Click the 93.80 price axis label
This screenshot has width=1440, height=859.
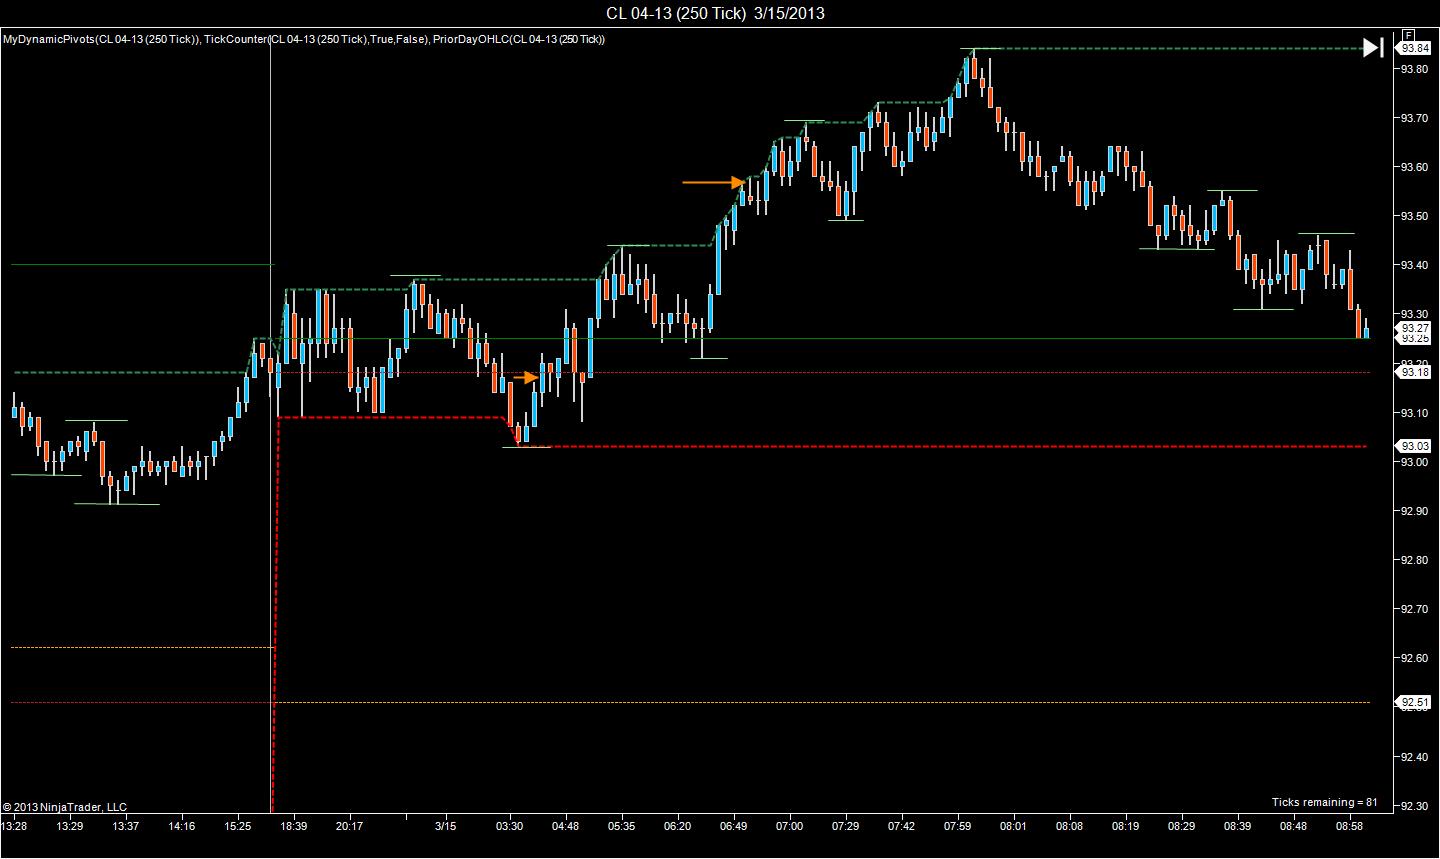[1415, 69]
